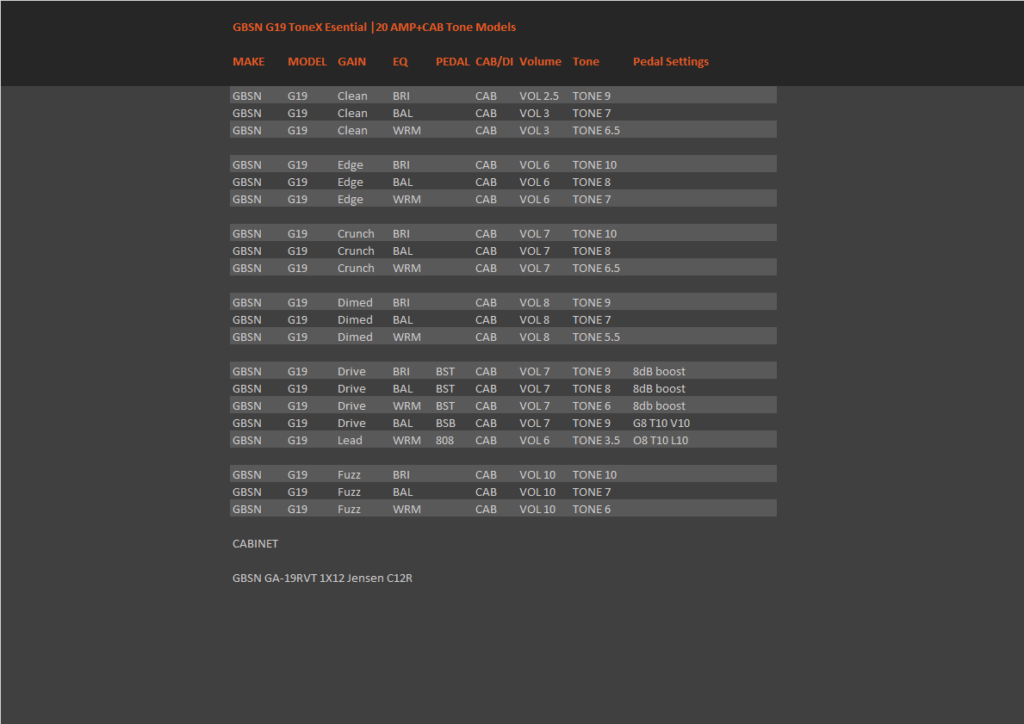The height and width of the screenshot is (724, 1024).
Task: Select the Lead gain cell
Action: pyautogui.click(x=349, y=441)
